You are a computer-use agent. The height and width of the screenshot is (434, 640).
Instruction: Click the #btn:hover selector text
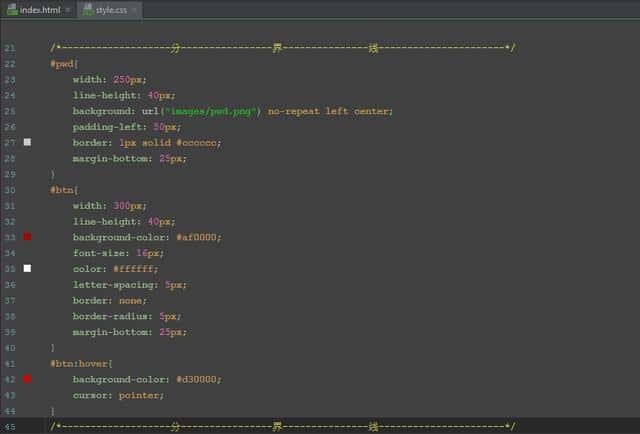81,364
